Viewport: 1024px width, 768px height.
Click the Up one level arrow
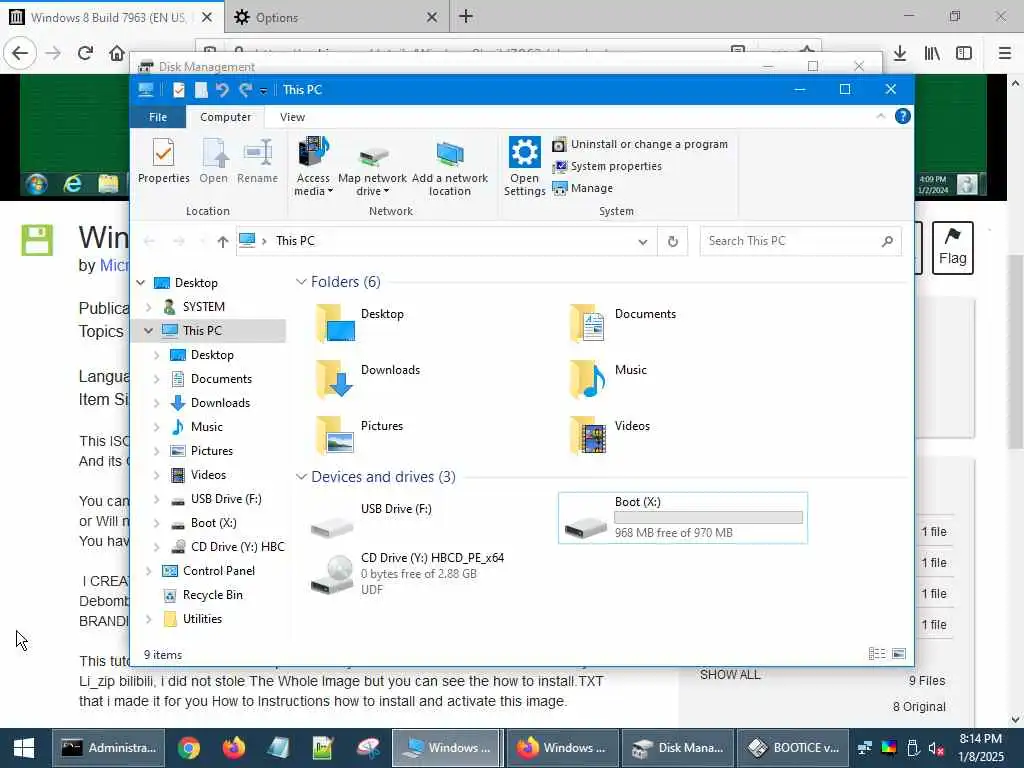(223, 242)
